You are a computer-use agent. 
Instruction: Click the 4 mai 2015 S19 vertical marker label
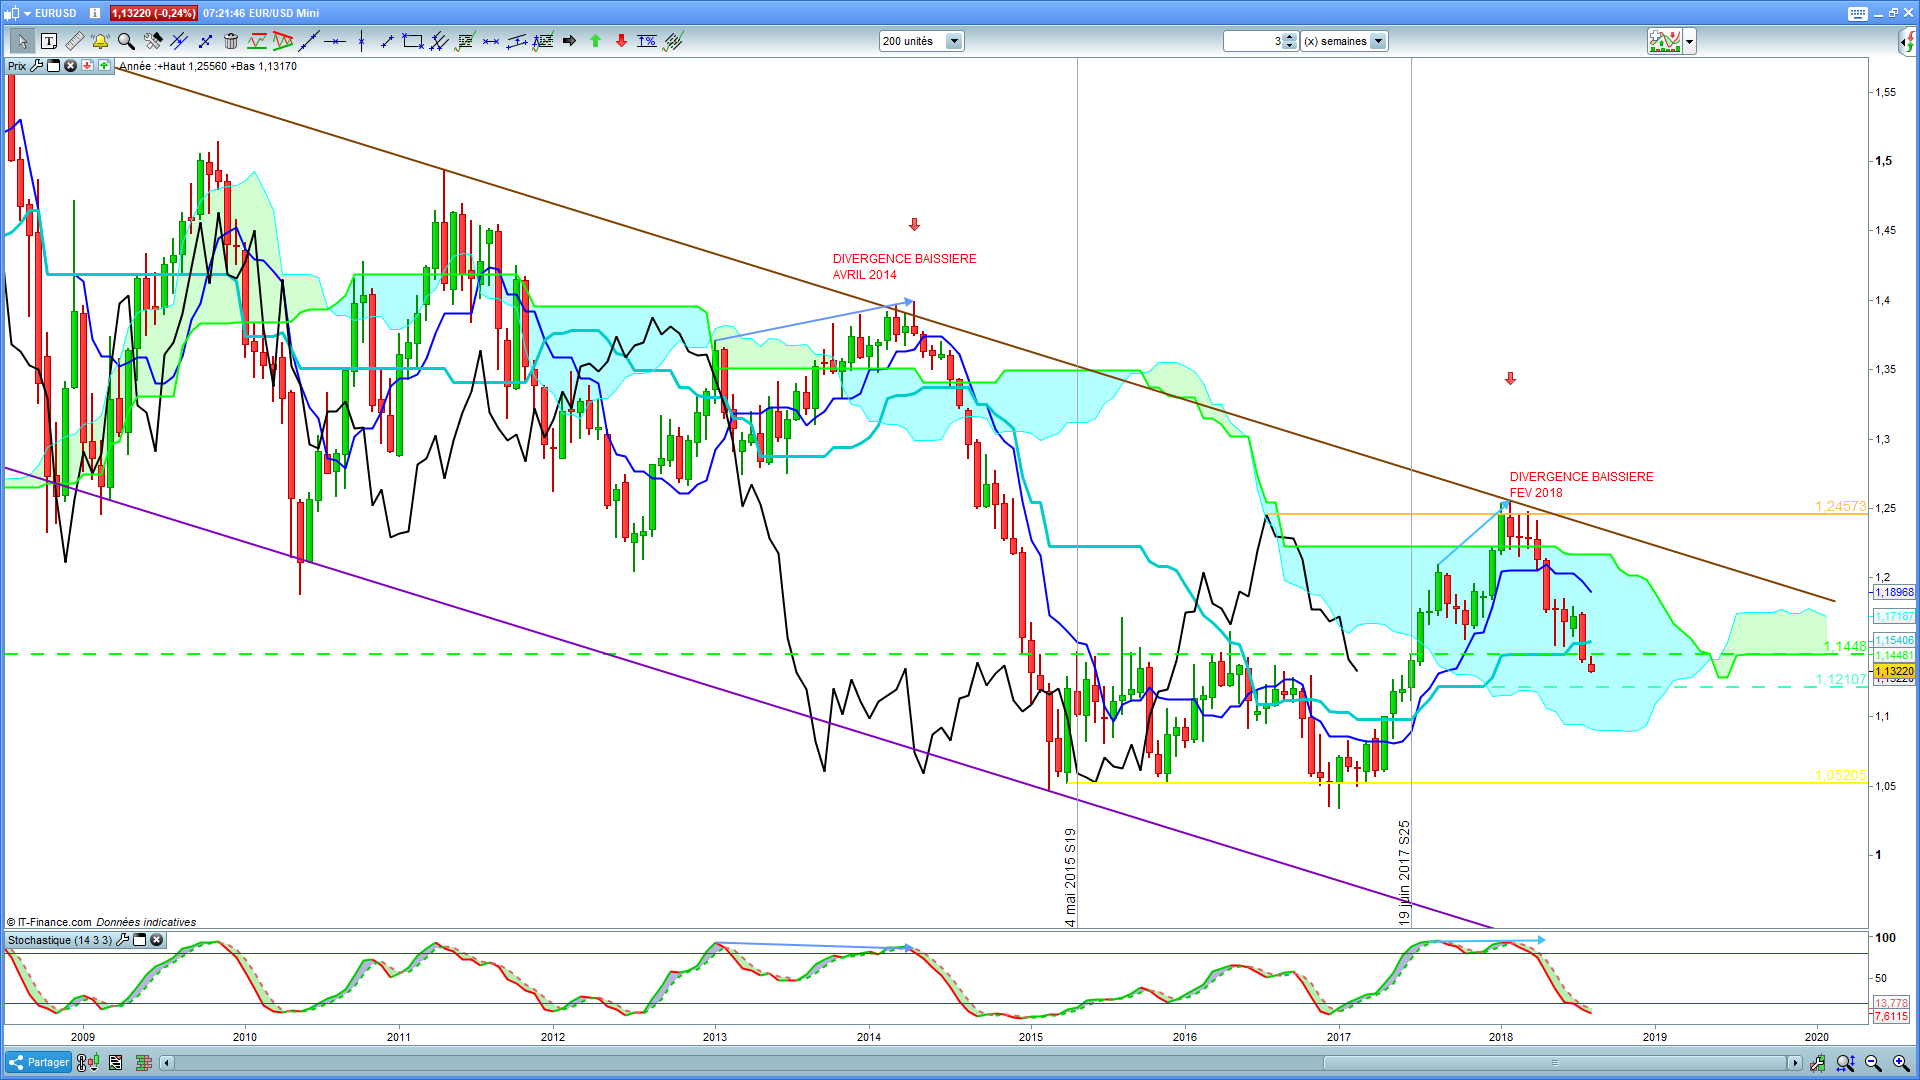[1070, 877]
